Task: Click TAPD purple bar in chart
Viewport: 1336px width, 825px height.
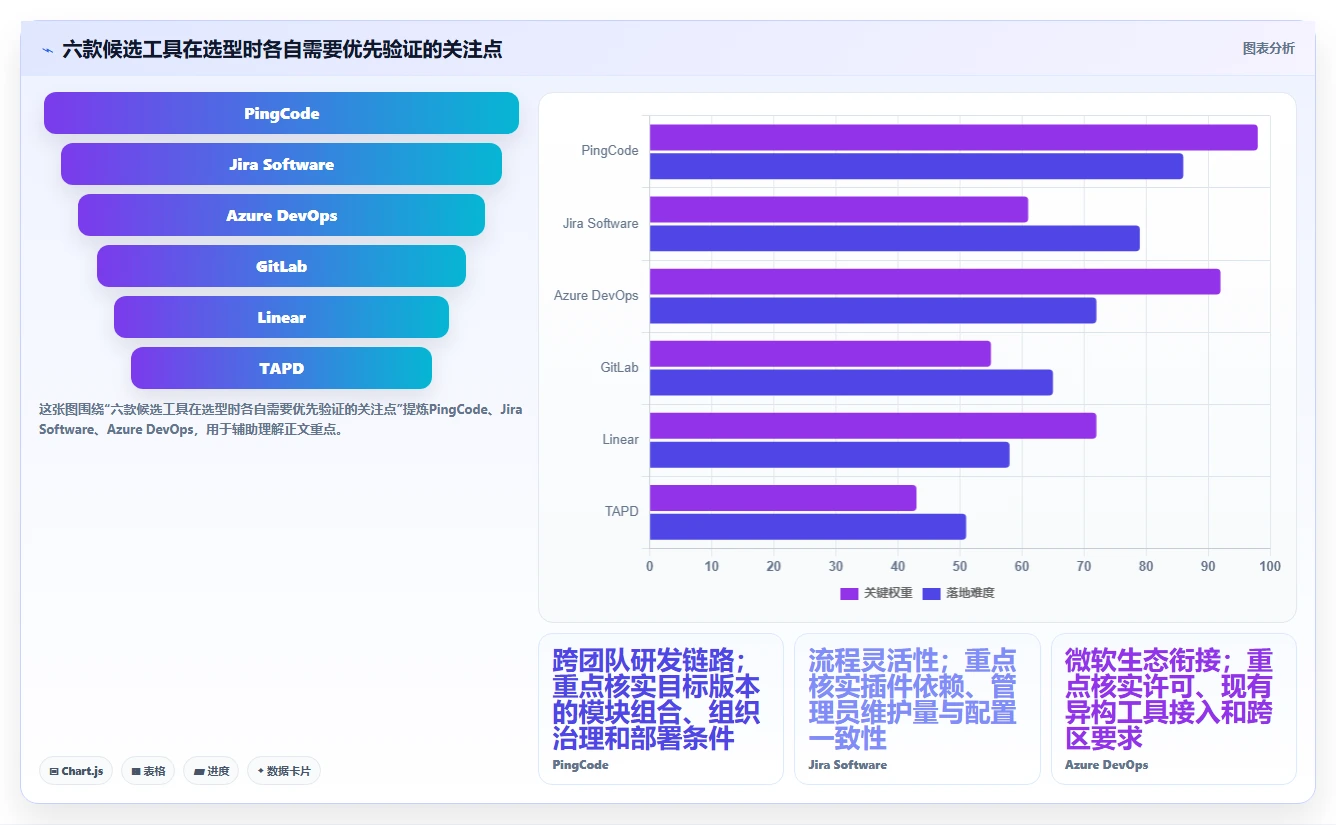Action: coord(783,497)
